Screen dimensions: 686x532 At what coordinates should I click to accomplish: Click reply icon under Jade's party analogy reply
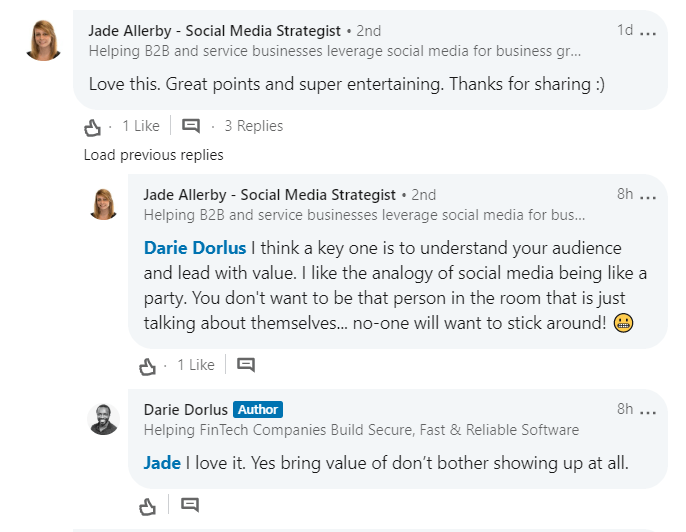(x=246, y=364)
